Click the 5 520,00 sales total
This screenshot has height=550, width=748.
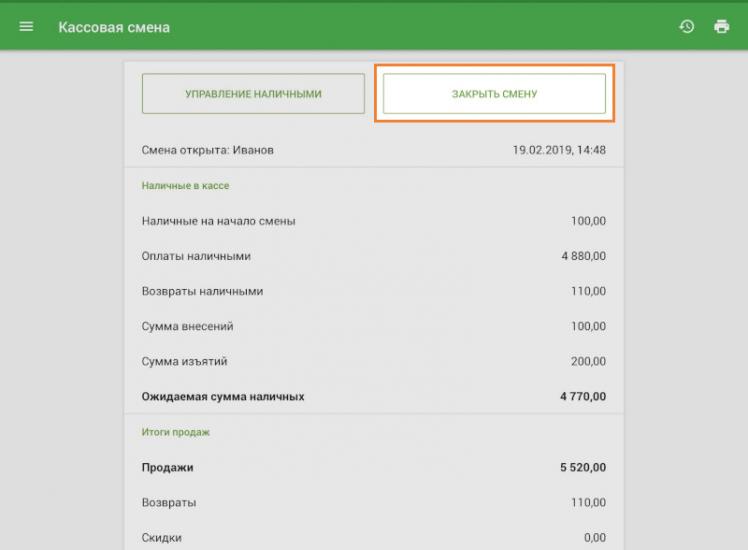[x=583, y=467]
